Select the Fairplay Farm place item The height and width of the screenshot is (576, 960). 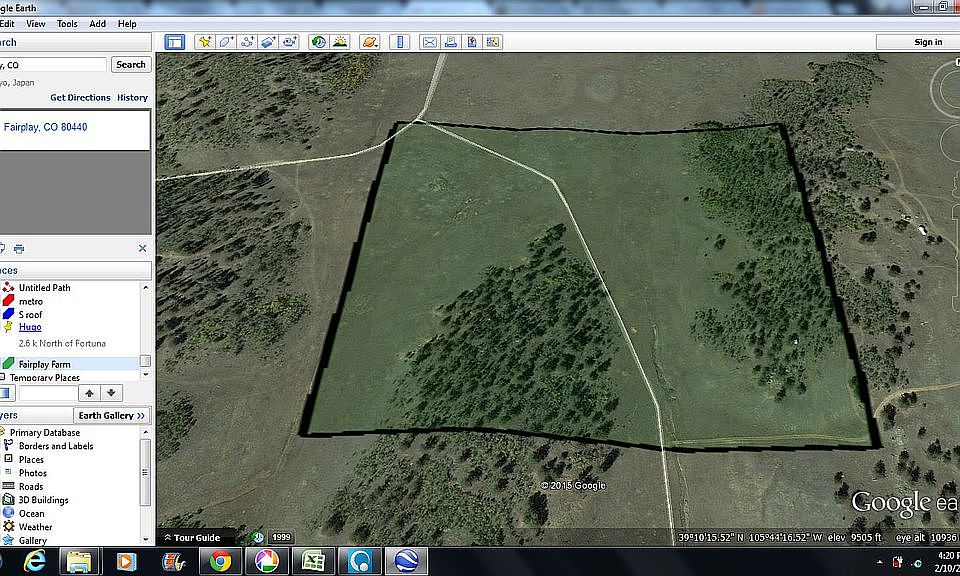pyautogui.click(x=45, y=364)
